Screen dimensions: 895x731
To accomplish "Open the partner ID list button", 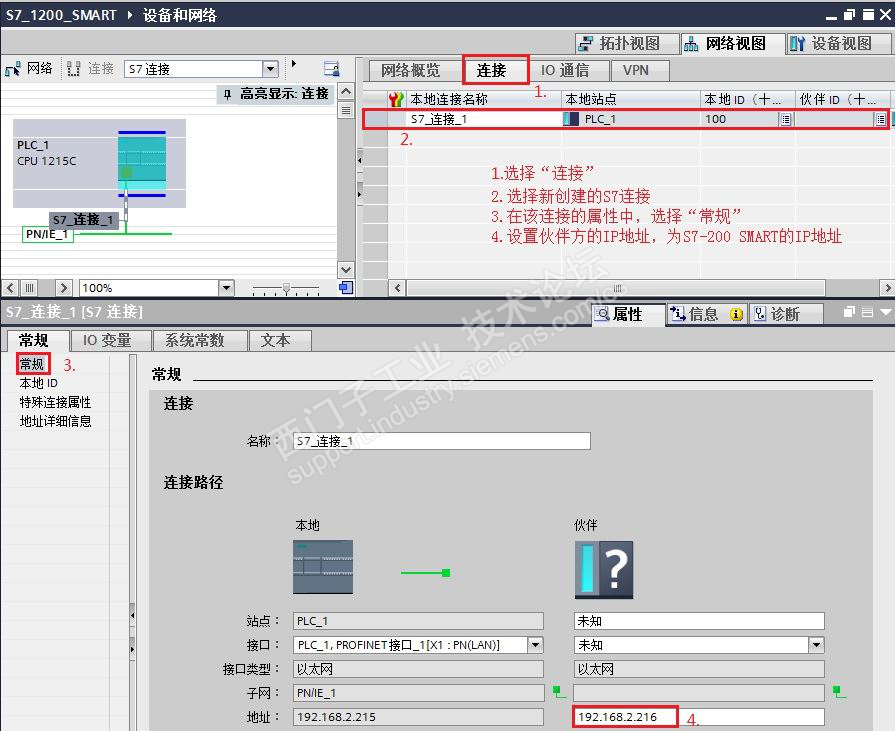I will click(x=881, y=119).
